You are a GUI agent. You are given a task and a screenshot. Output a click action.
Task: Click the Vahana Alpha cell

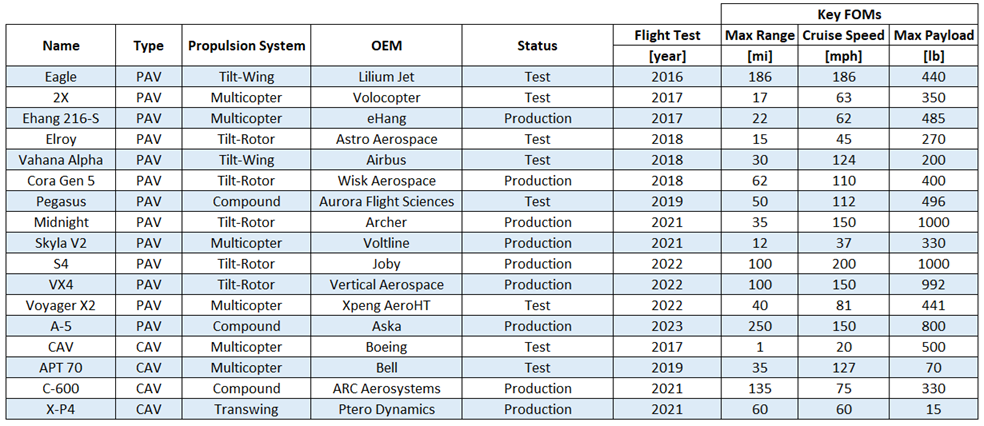[x=61, y=160]
